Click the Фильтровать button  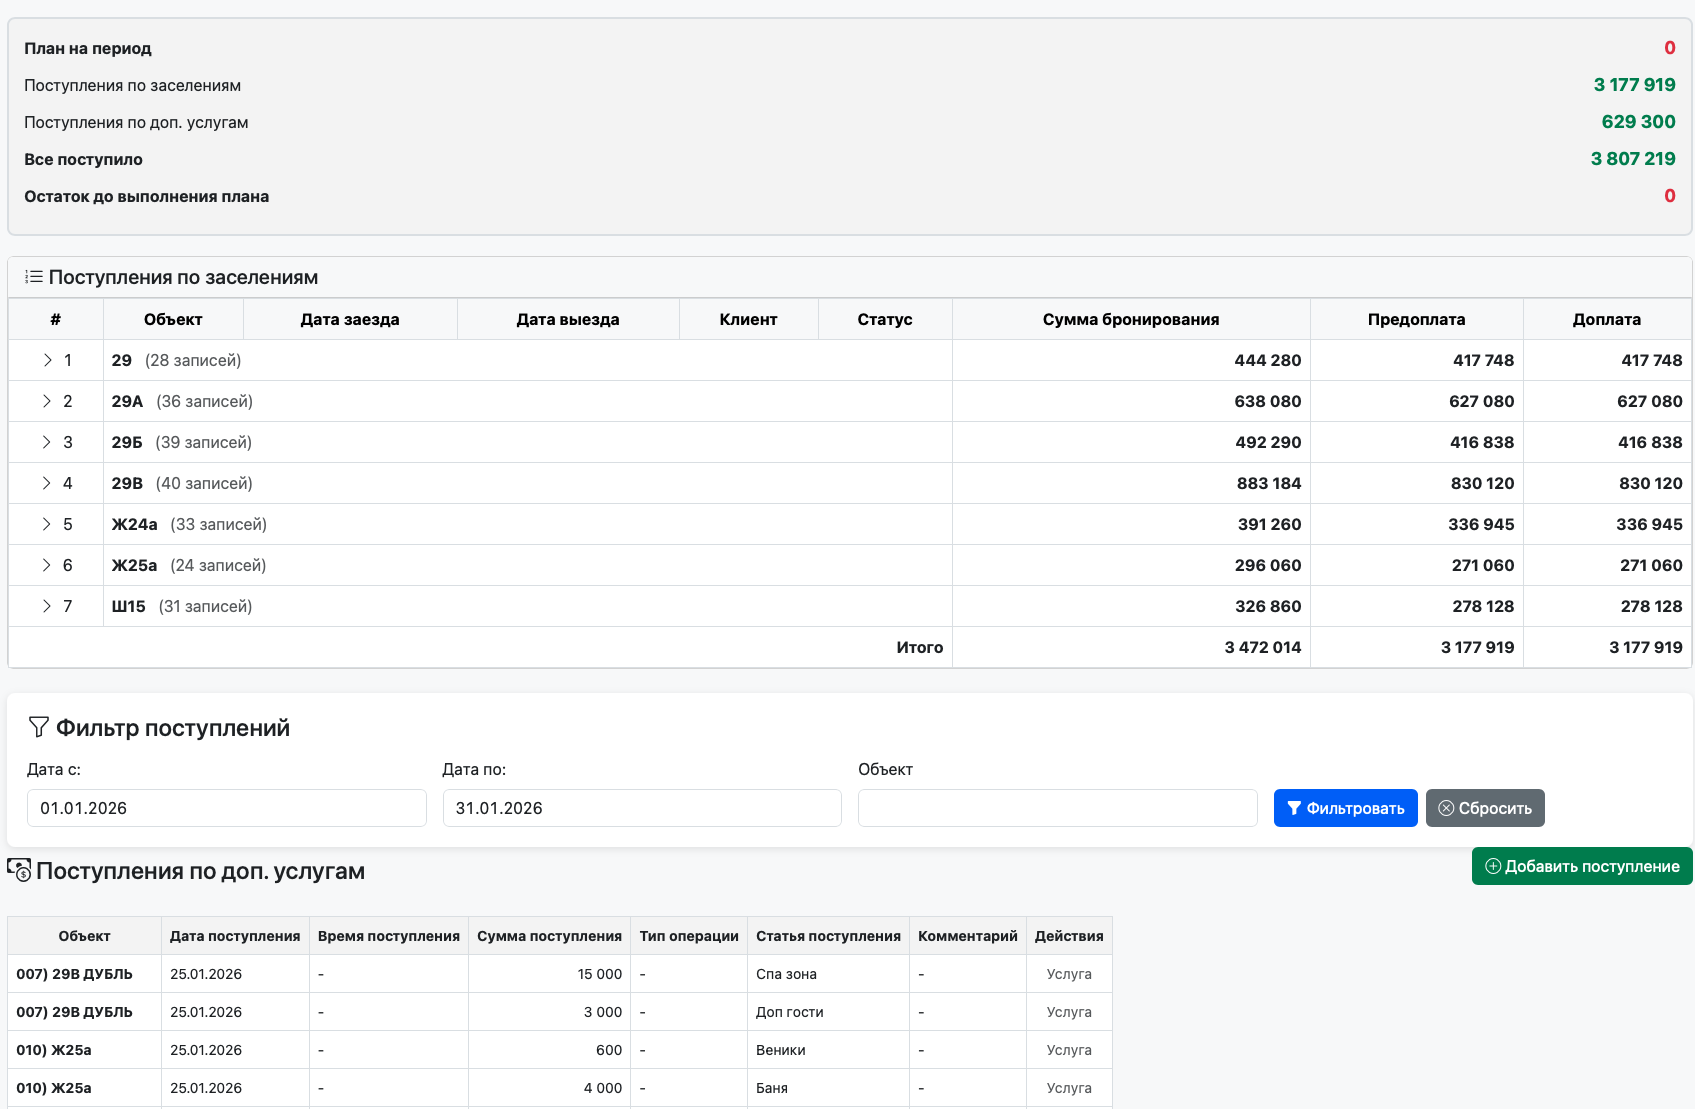tap(1345, 808)
